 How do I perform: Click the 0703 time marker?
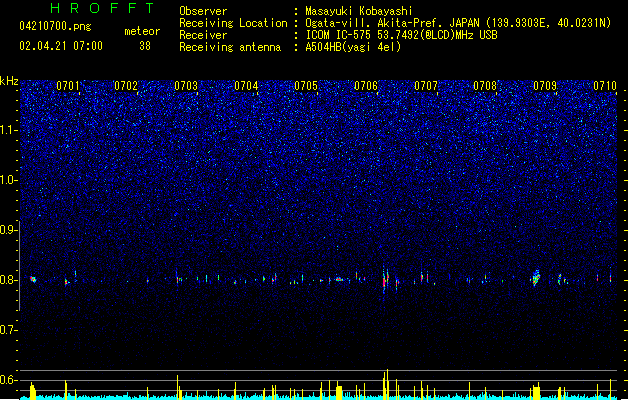[186, 86]
